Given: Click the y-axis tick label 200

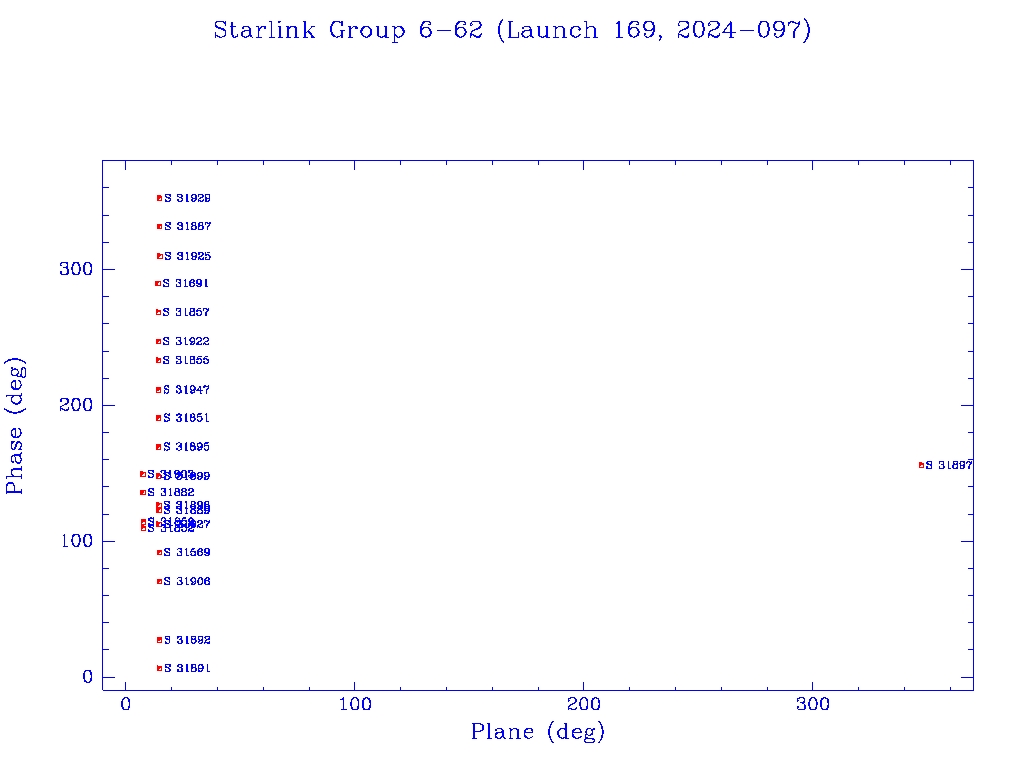Looking at the screenshot, I should click(76, 405).
